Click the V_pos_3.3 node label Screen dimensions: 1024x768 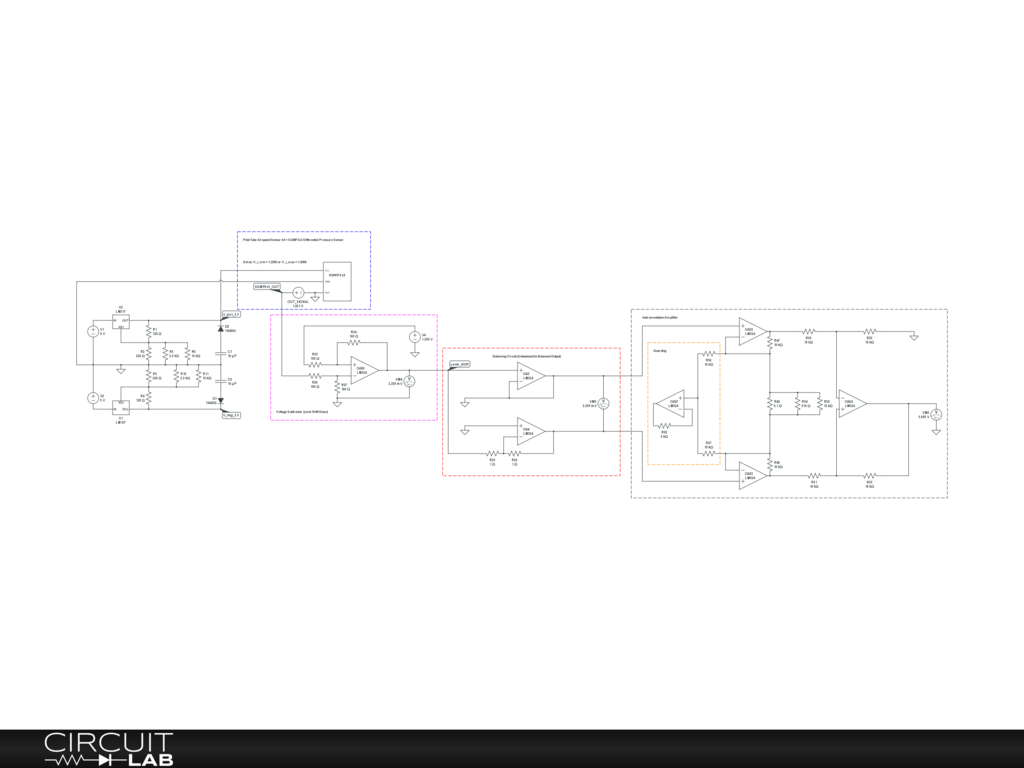click(231, 314)
